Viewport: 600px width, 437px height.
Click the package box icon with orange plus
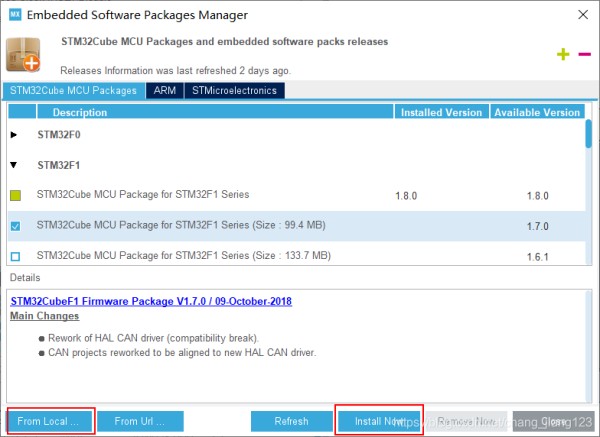coord(23,54)
